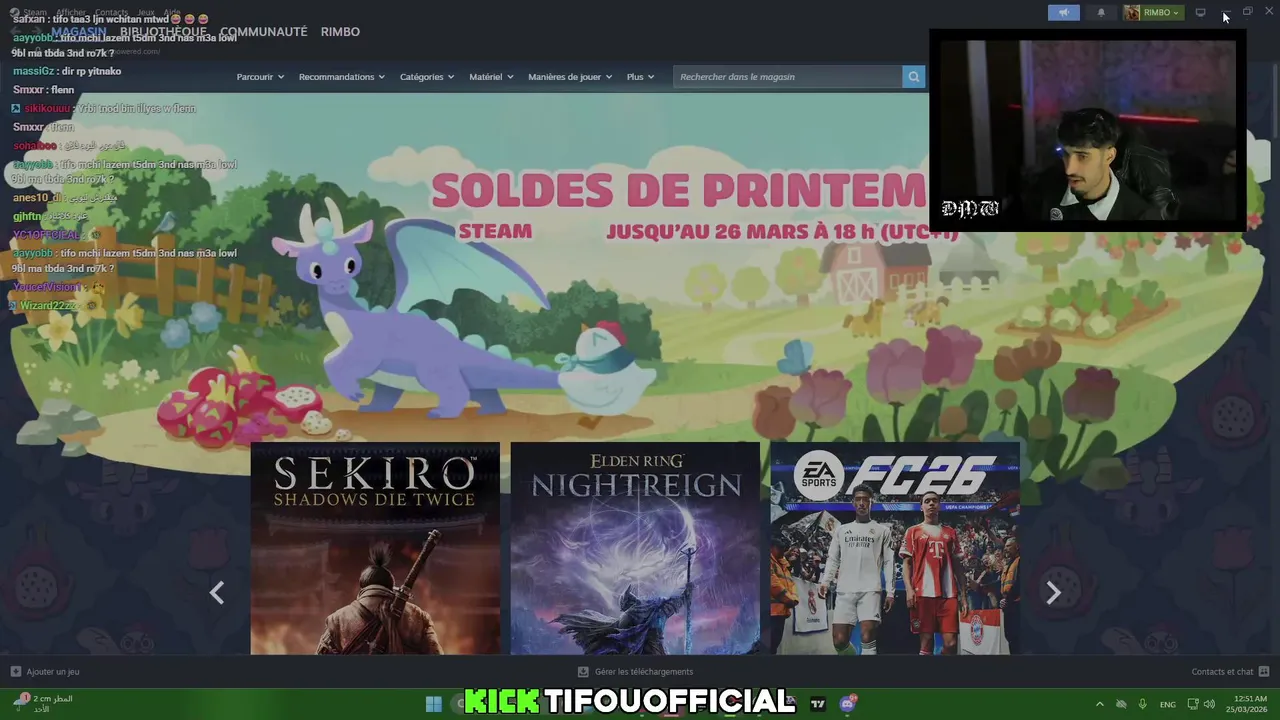Open the Afficher menu
This screenshot has height=720, width=1280.
[x=71, y=12]
